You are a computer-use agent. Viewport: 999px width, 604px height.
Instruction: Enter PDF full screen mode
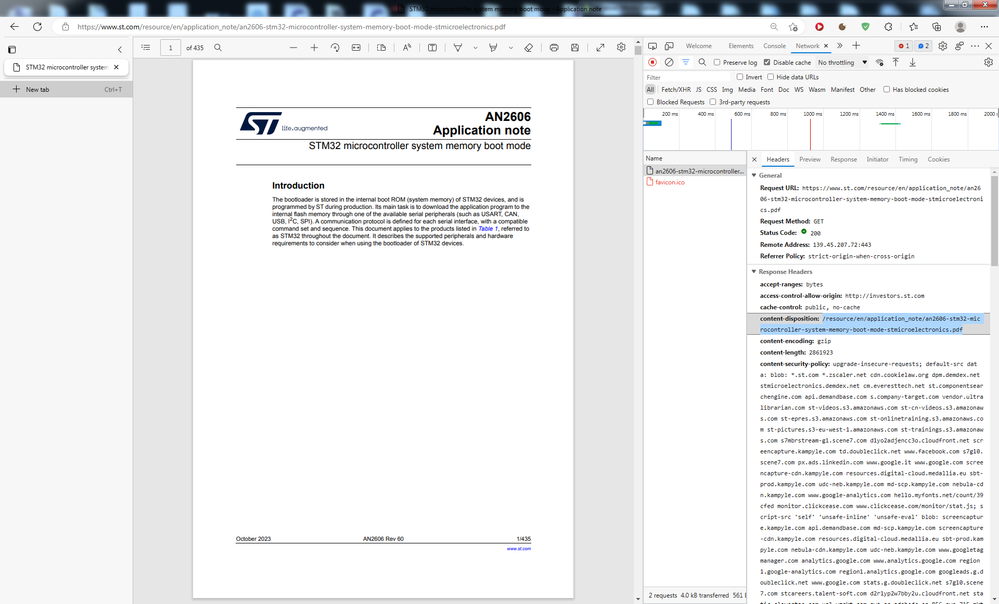tap(600, 47)
